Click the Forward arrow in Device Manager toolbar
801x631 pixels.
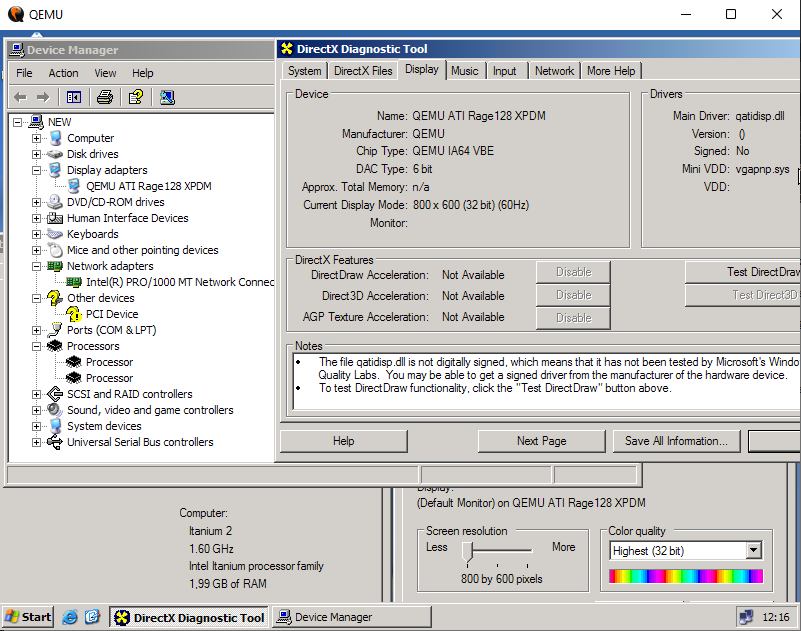[x=43, y=97]
